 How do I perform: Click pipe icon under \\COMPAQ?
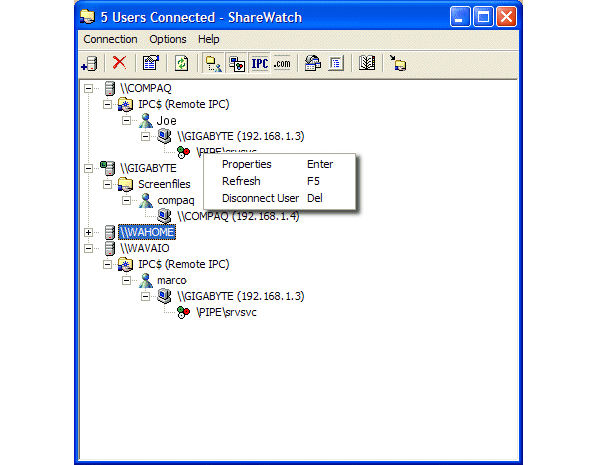183,152
